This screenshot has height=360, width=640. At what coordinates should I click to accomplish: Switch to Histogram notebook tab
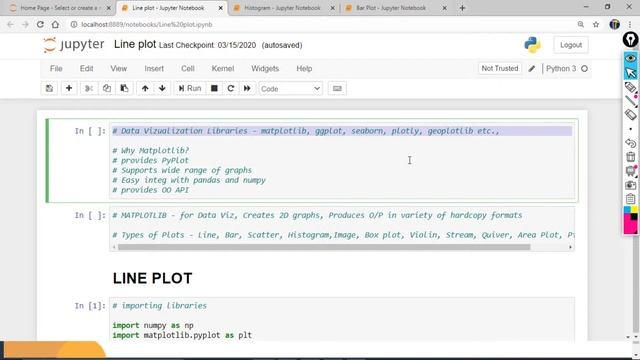[283, 8]
